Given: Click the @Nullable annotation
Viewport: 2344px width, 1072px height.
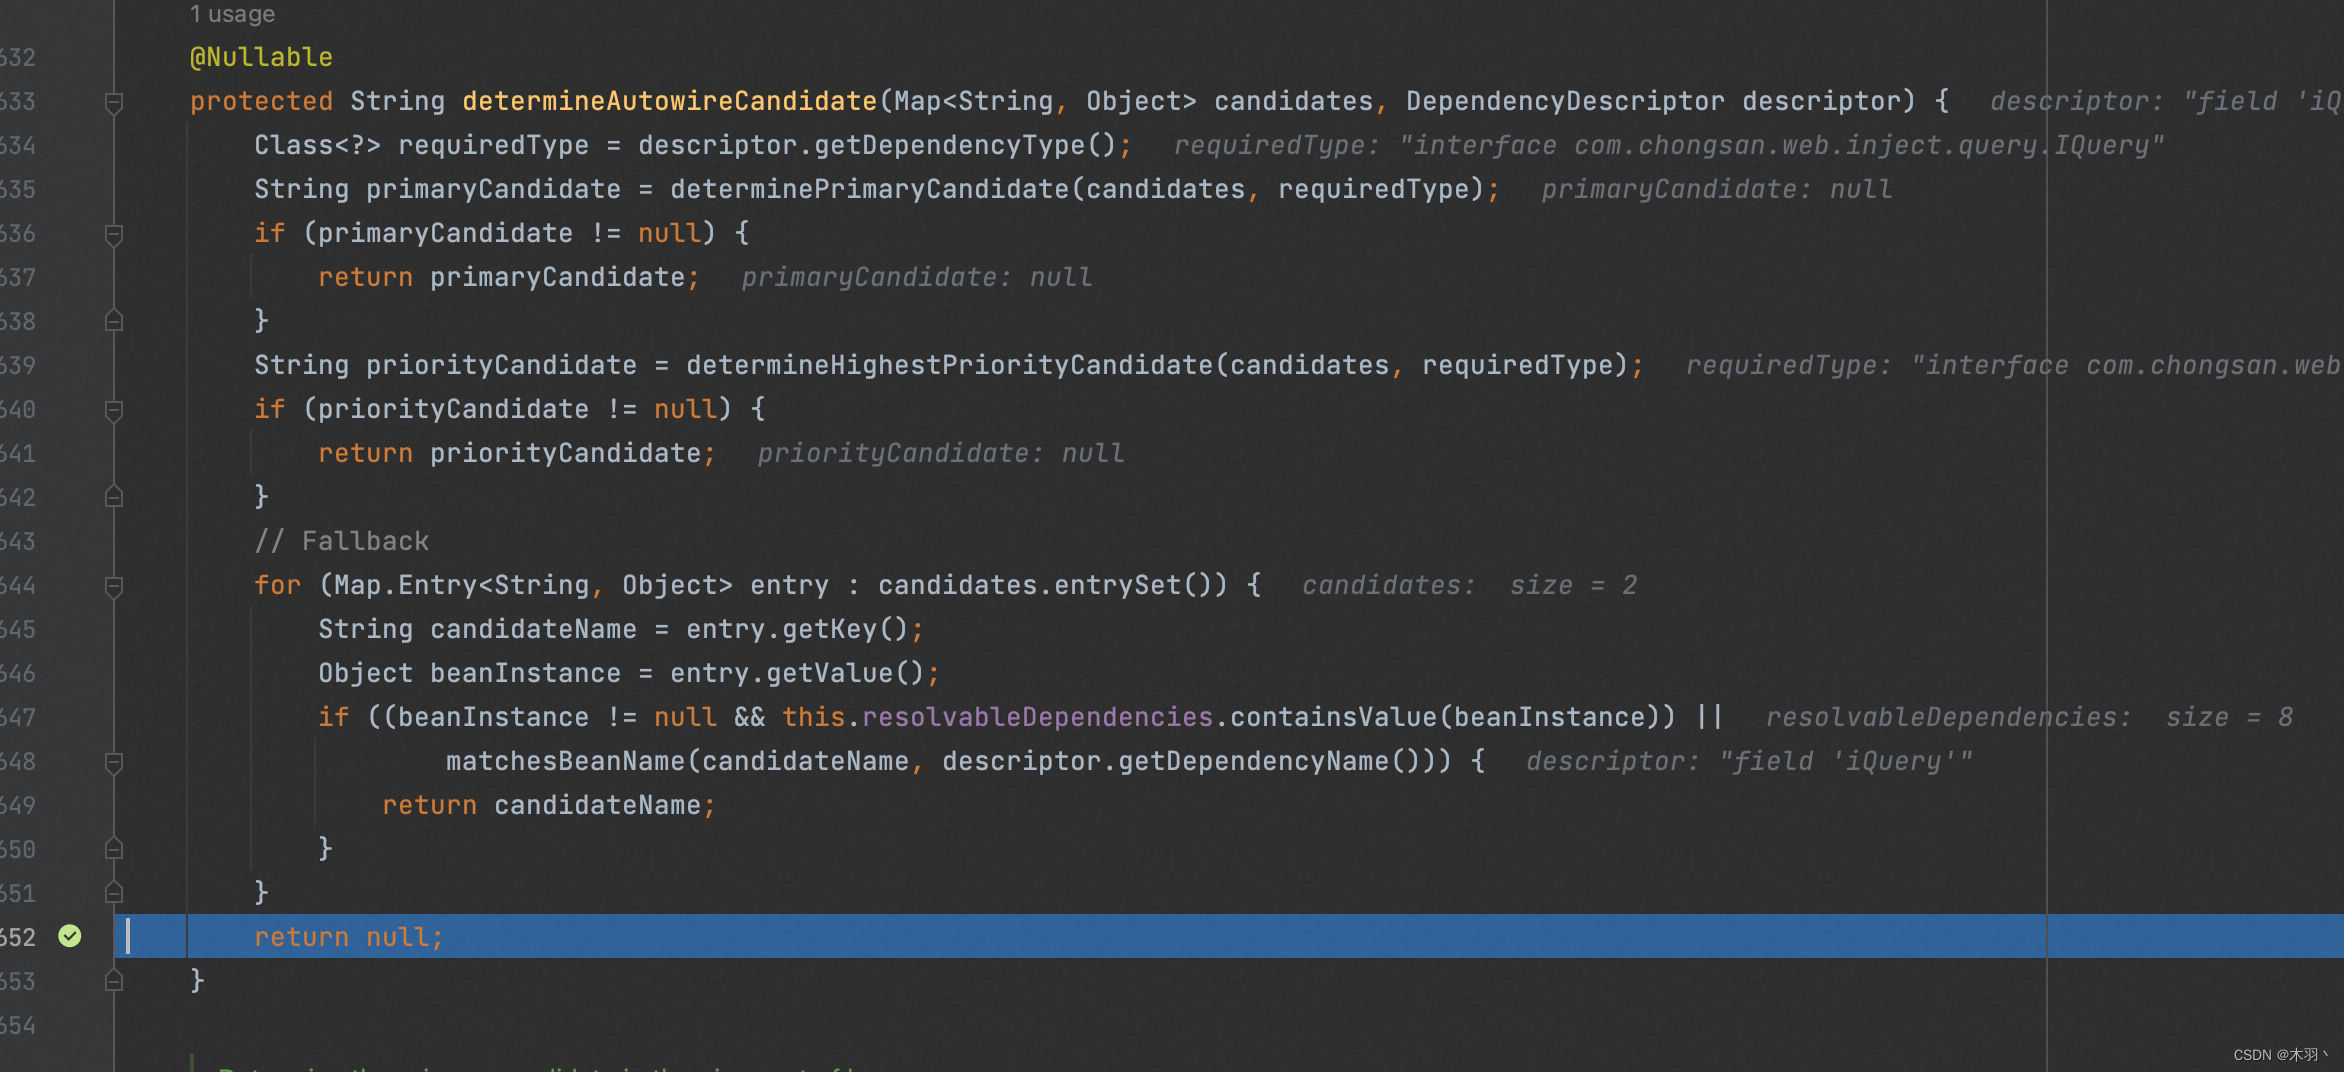Looking at the screenshot, I should (261, 57).
